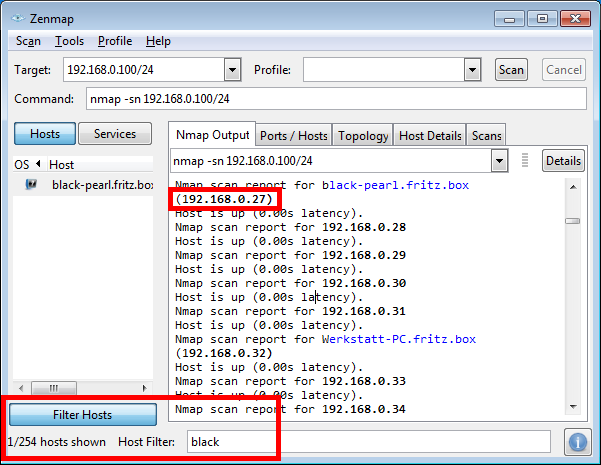This screenshot has height=465, width=601.
Task: Click the 192.168.0.34 address in output
Action: 364,409
